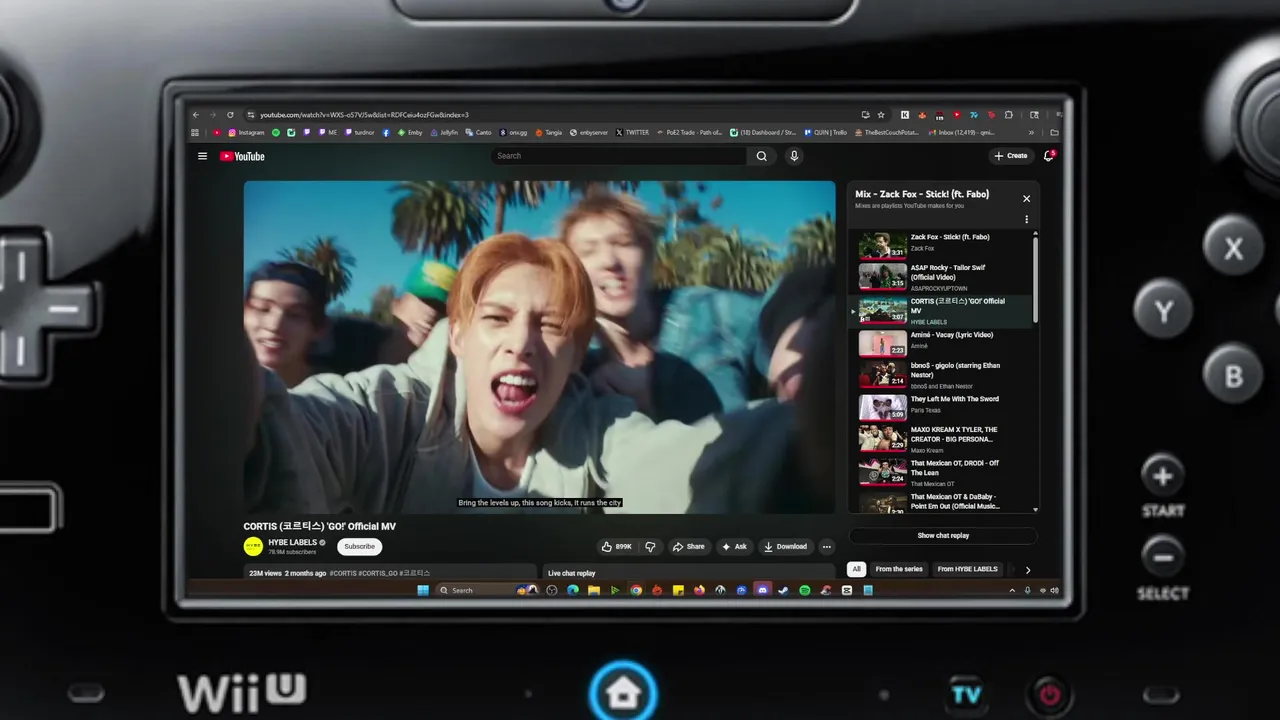
Task: Open Jellyfin bookmark
Action: point(443,132)
